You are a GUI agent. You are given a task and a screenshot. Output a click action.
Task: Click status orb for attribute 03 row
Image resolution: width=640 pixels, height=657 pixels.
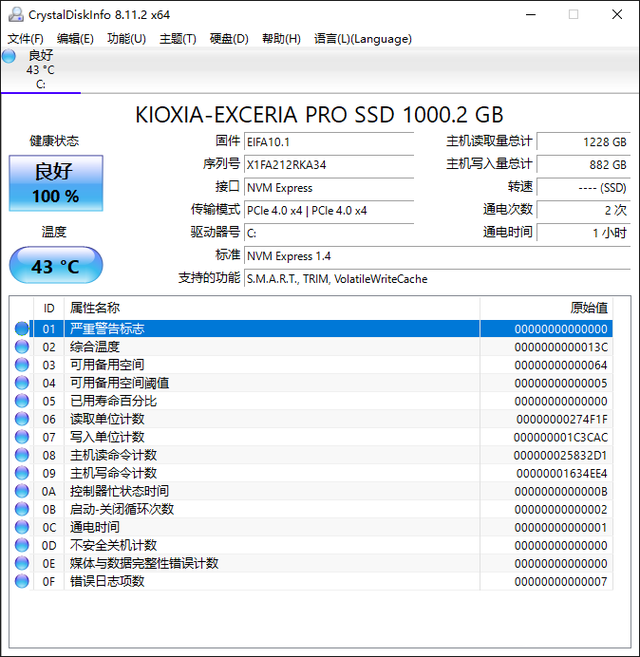click(x=22, y=365)
